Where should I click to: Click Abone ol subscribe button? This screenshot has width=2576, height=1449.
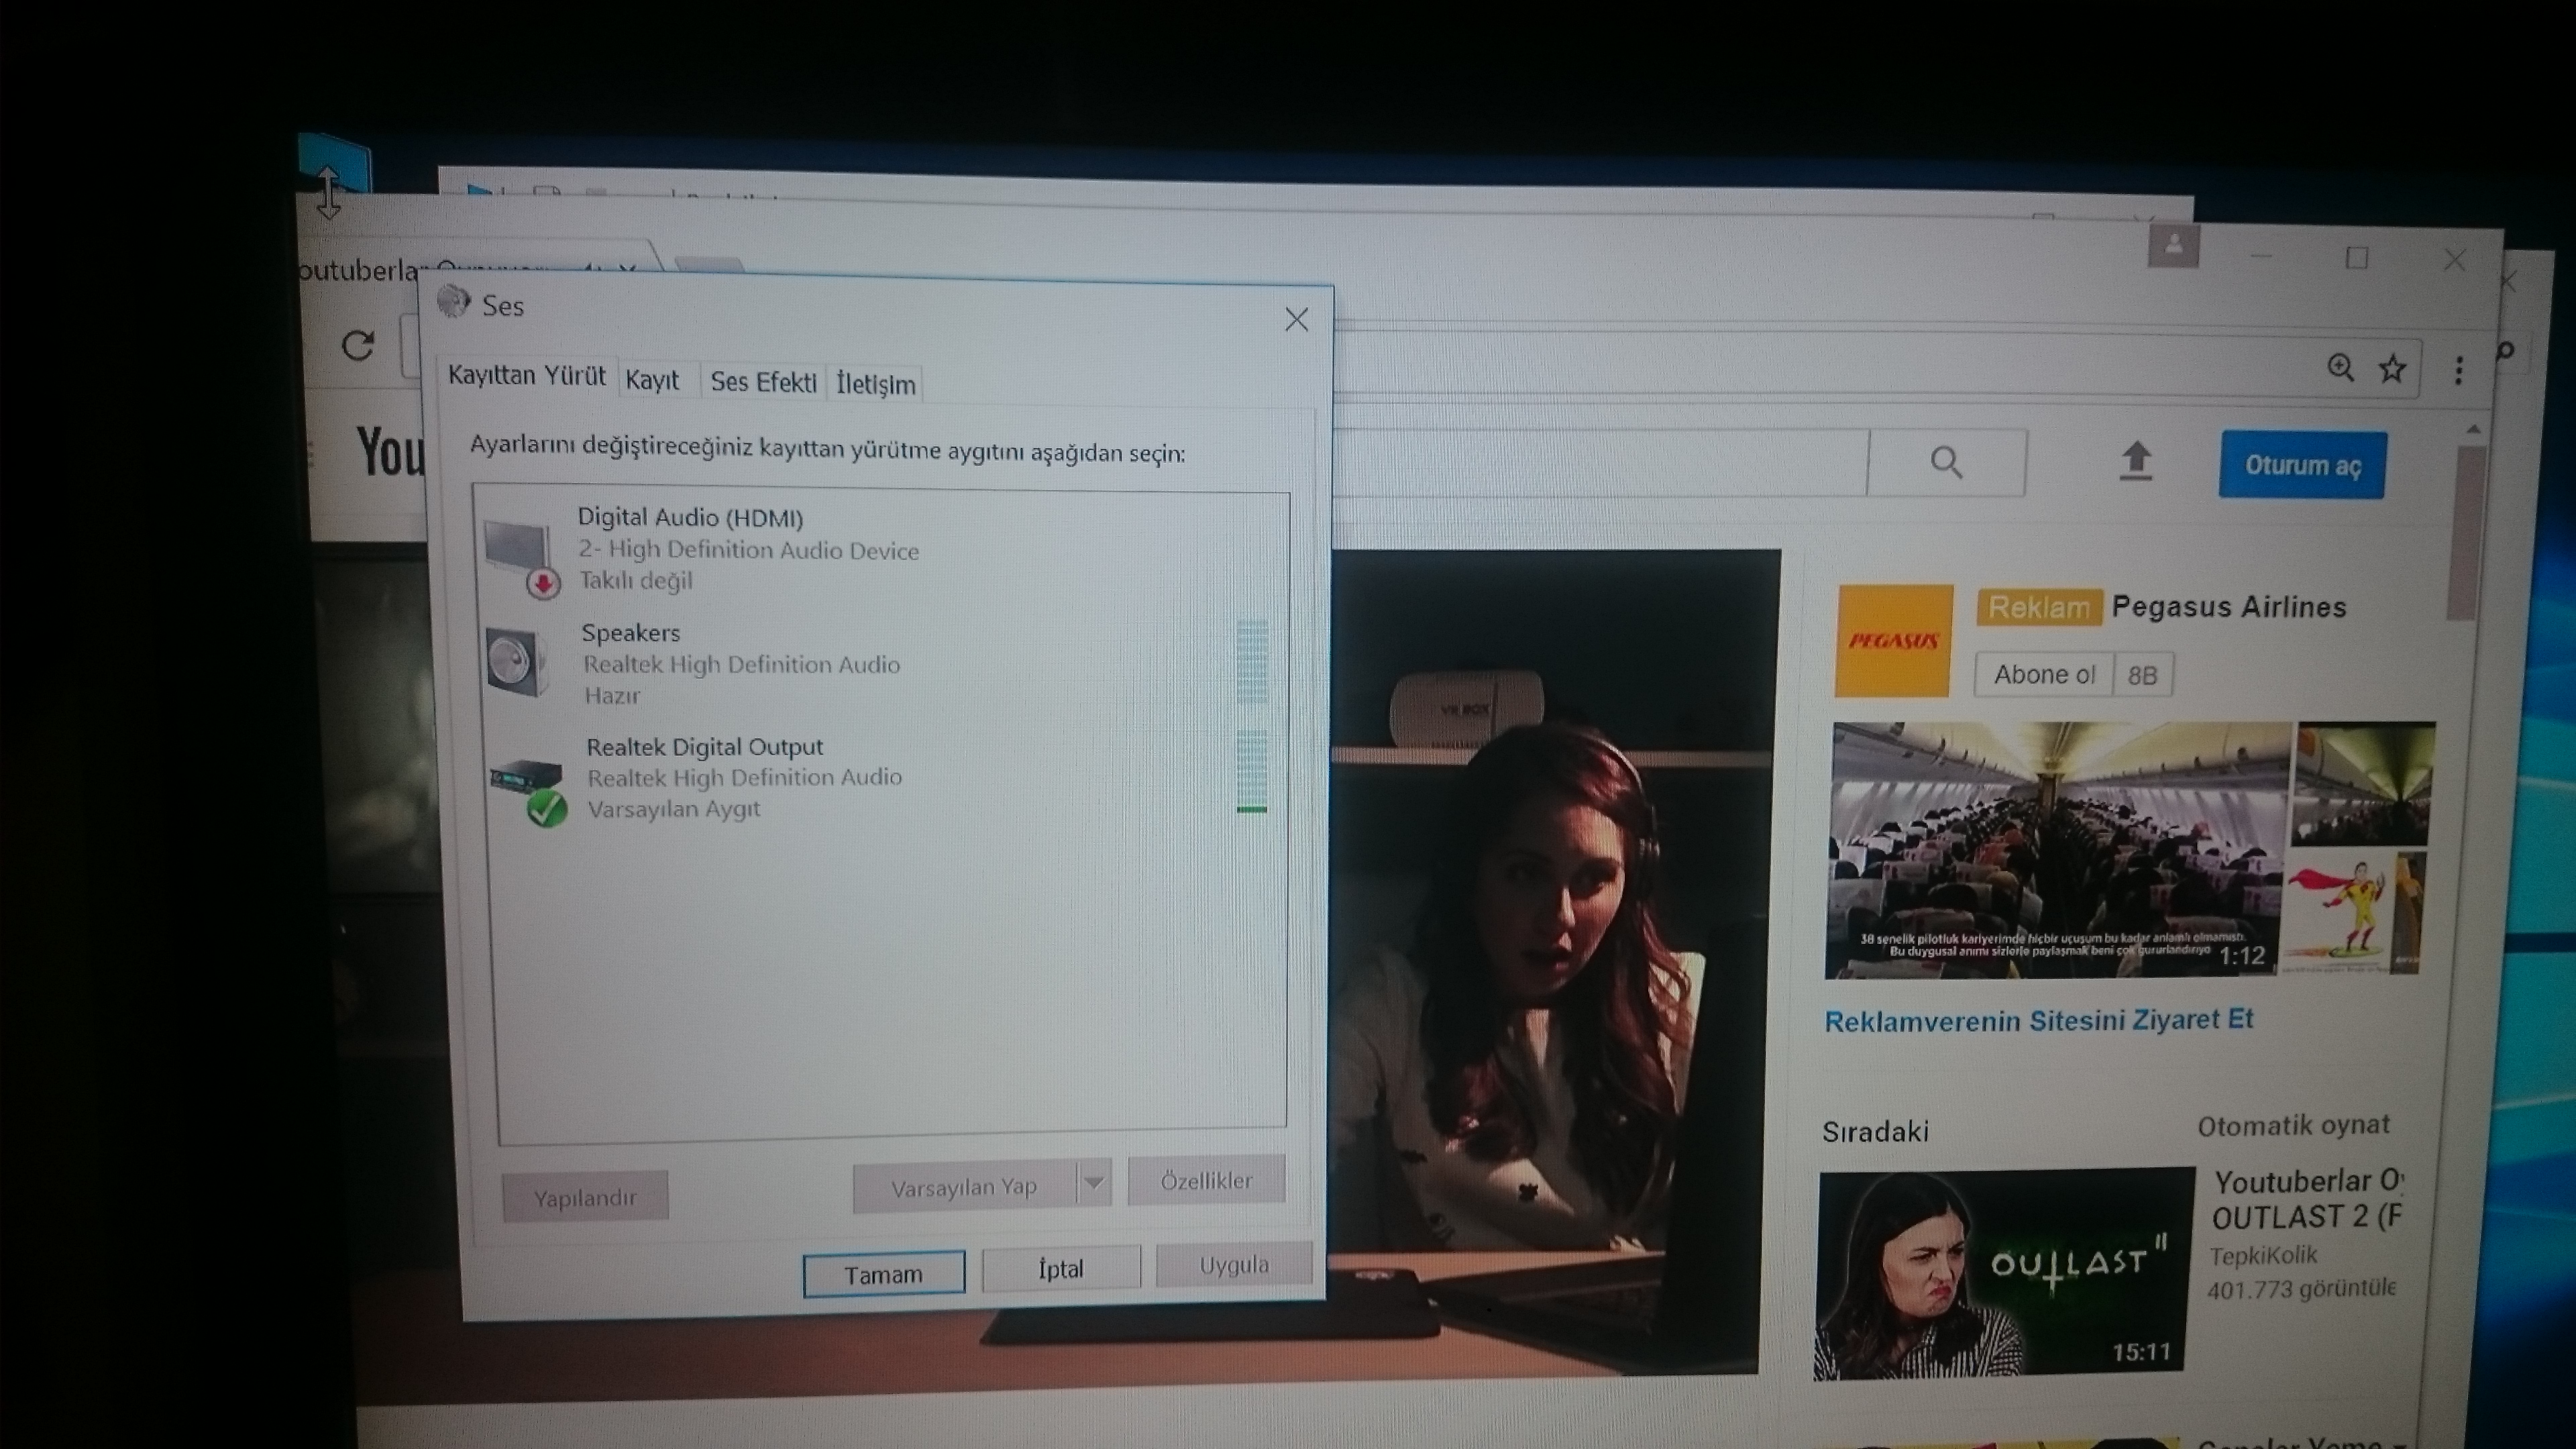point(2044,674)
